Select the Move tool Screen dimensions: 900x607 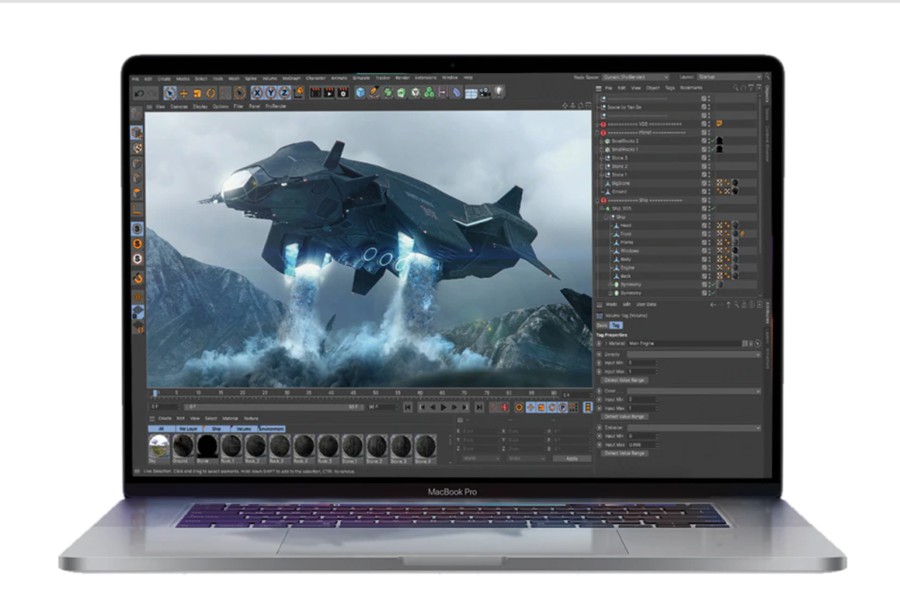pos(184,92)
